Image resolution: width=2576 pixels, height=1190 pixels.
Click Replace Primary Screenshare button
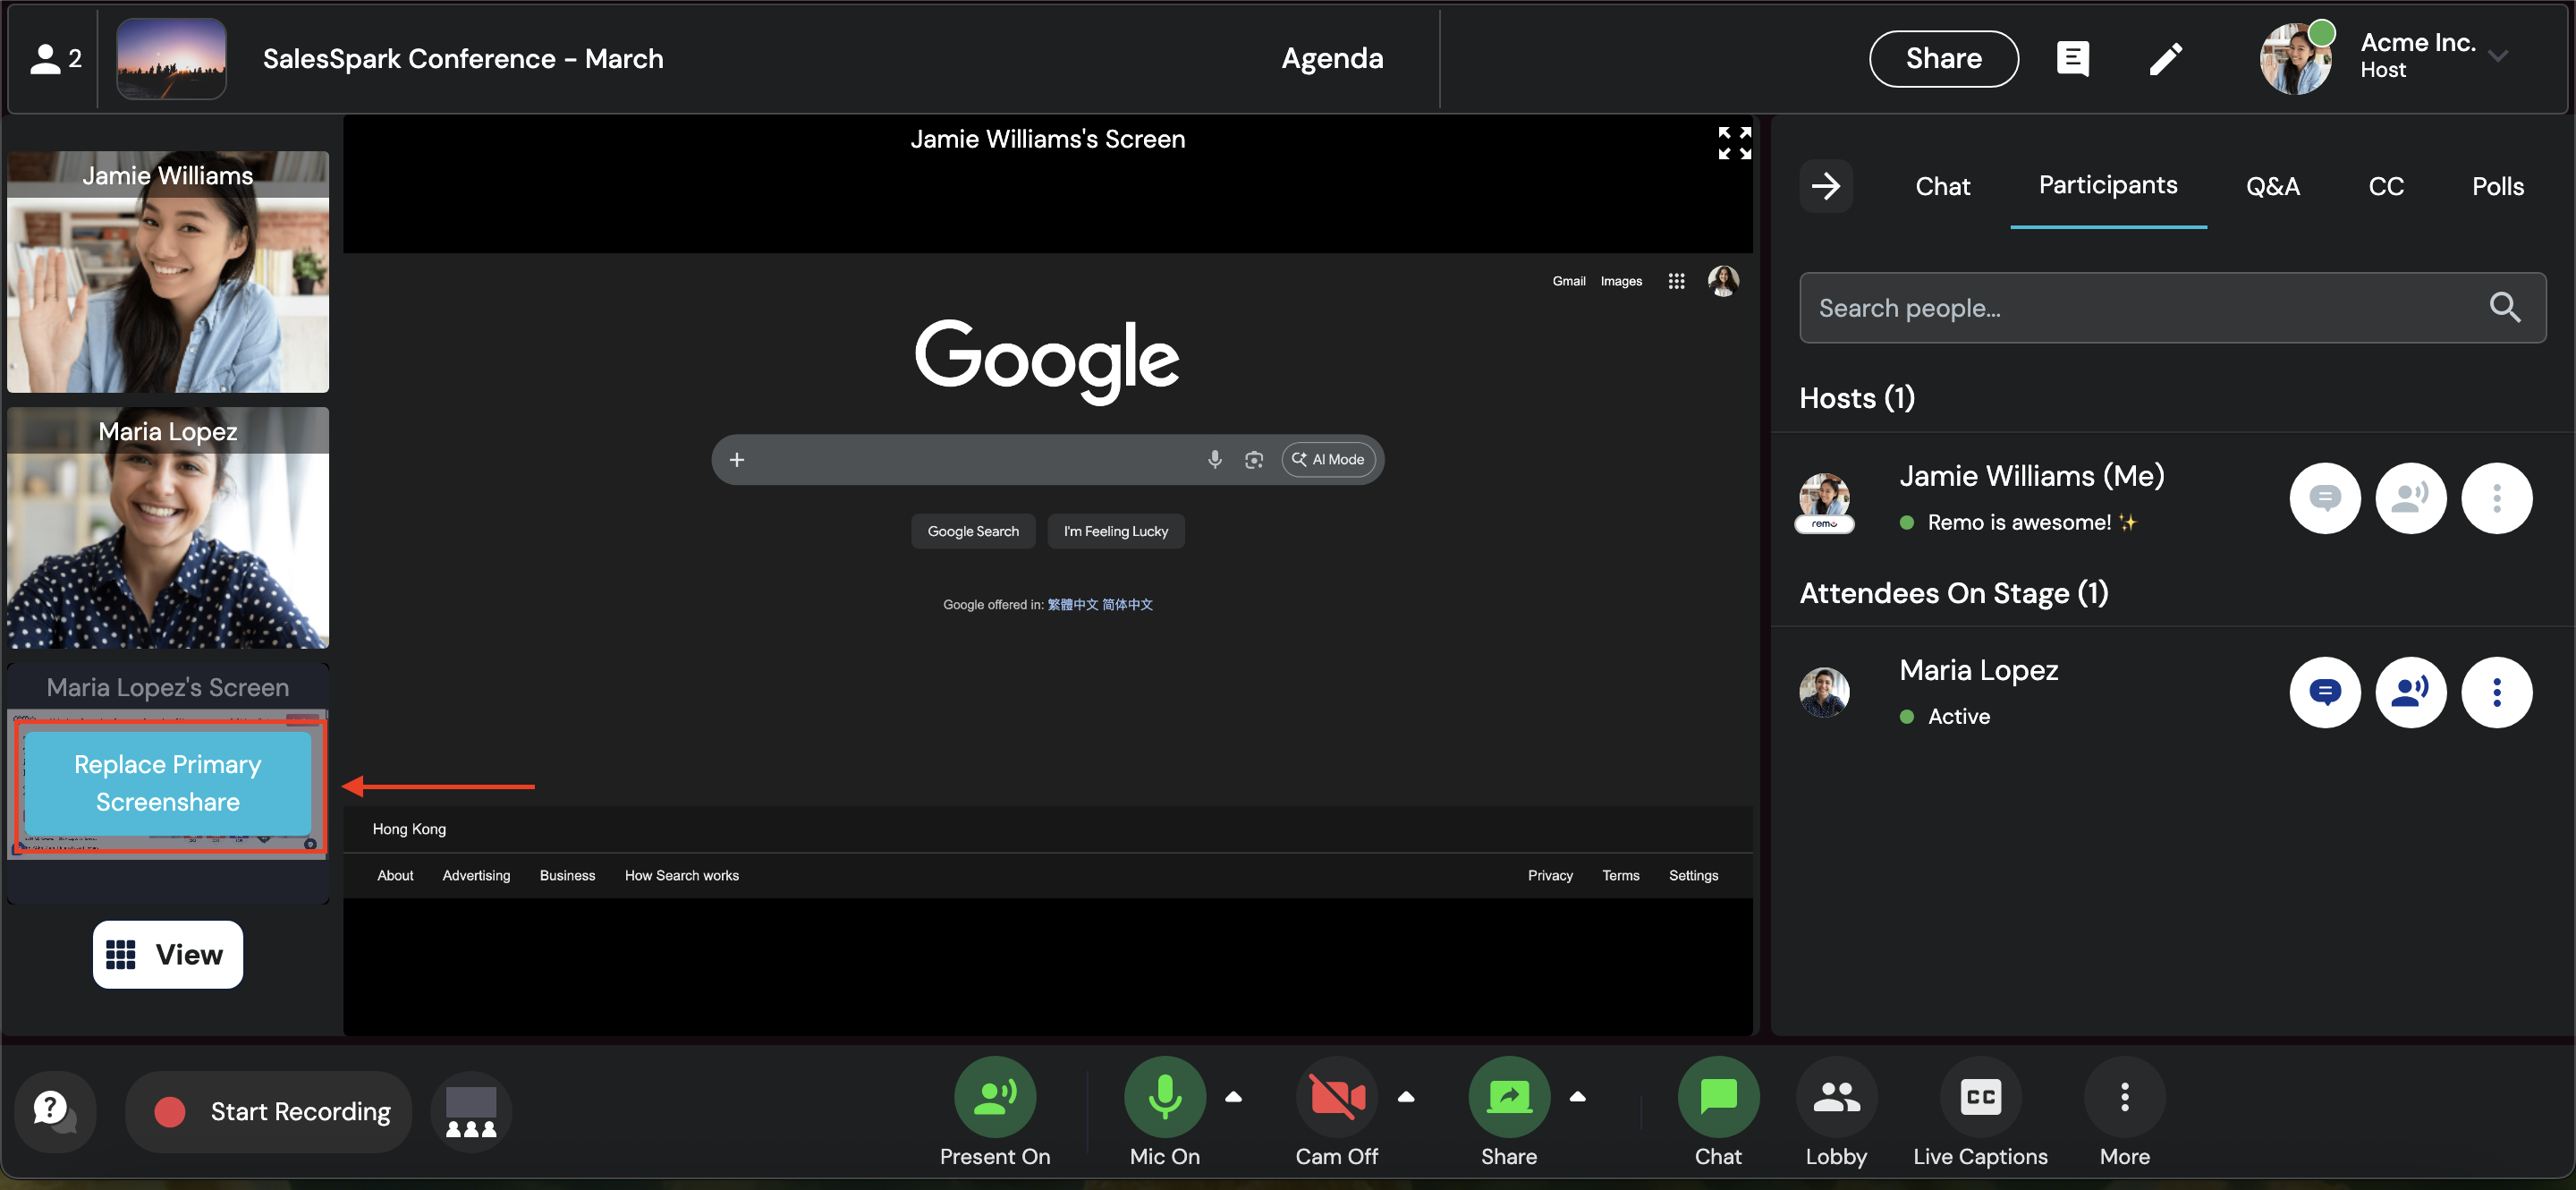coord(168,783)
